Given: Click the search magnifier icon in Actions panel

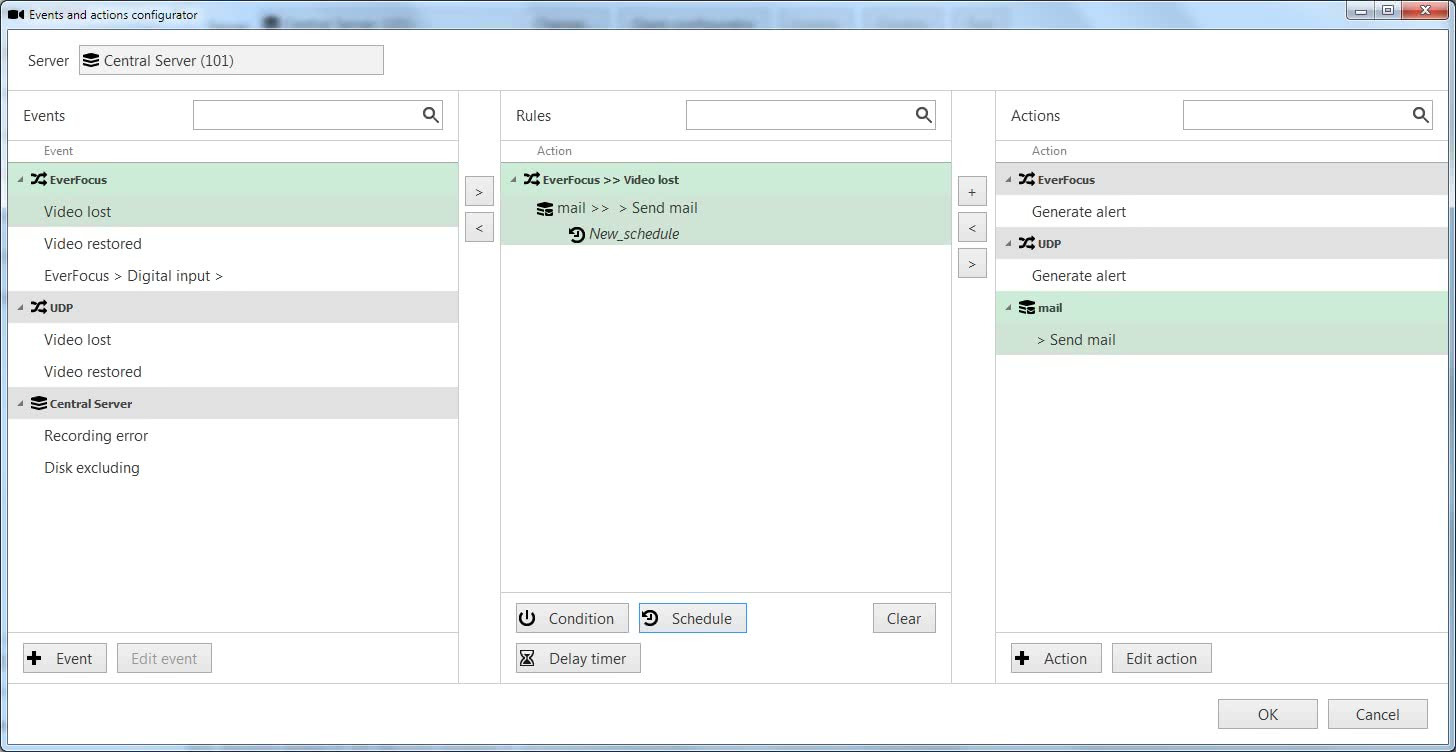Looking at the screenshot, I should [x=1421, y=115].
